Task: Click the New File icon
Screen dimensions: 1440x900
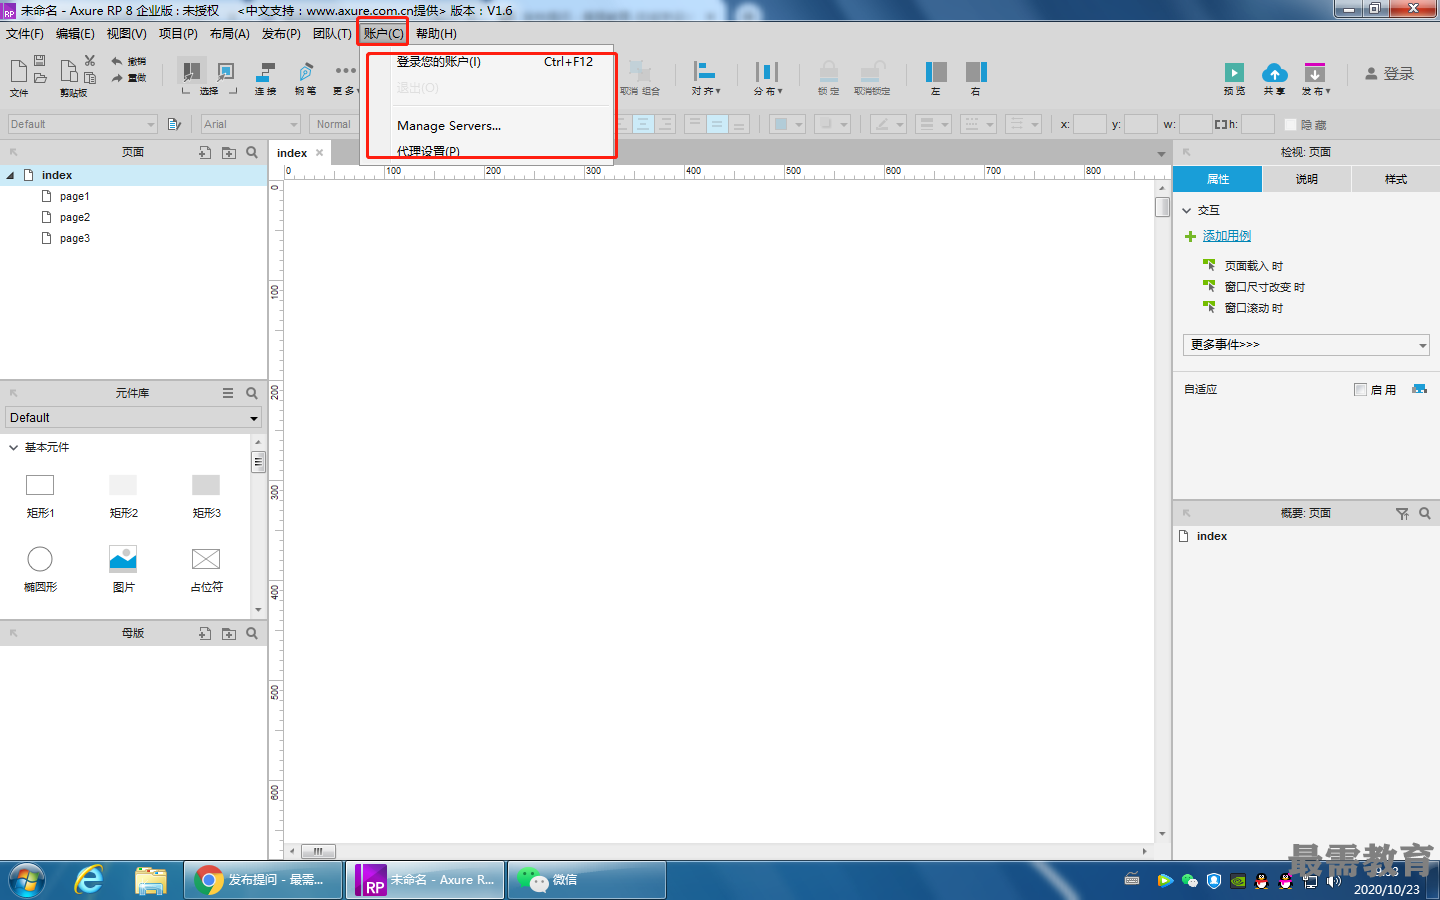Action: (18, 70)
